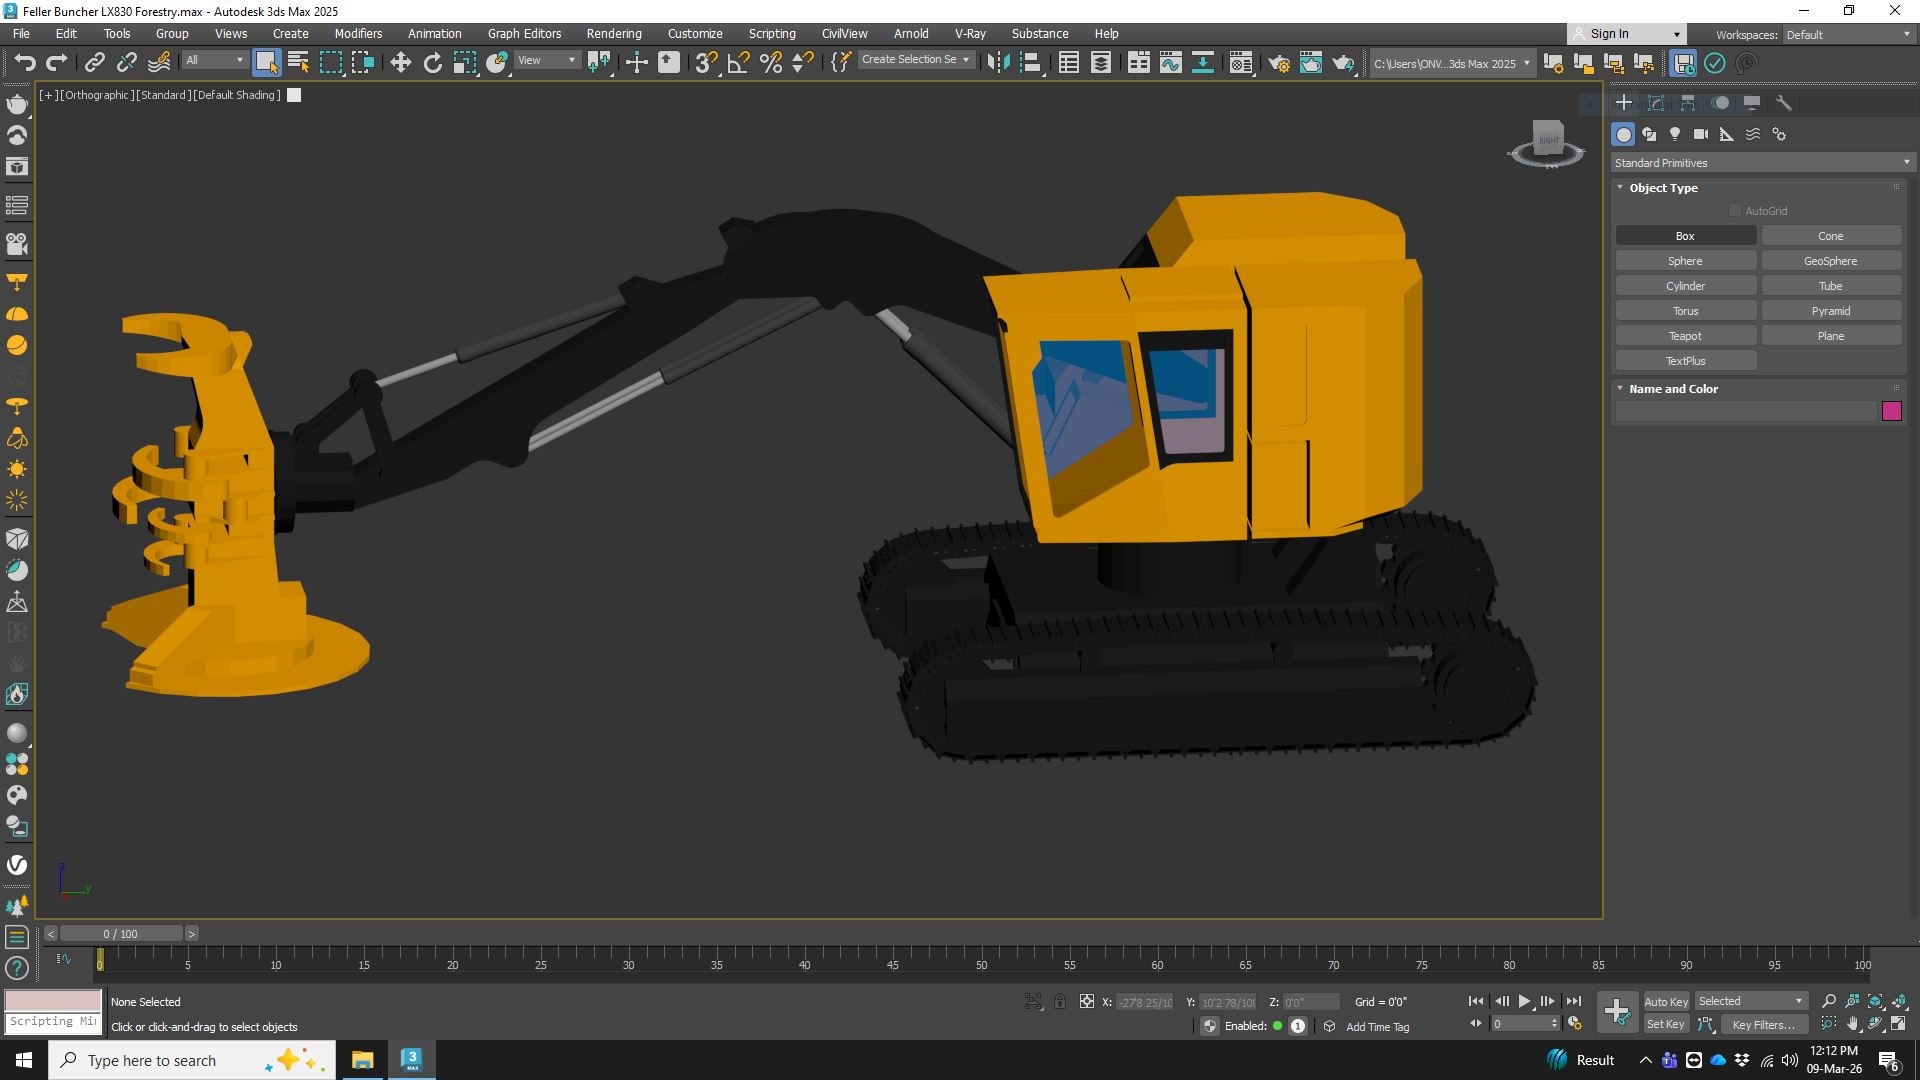1920x1080 pixels.
Task: Click the Torus primitive button
Action: (x=1686, y=311)
